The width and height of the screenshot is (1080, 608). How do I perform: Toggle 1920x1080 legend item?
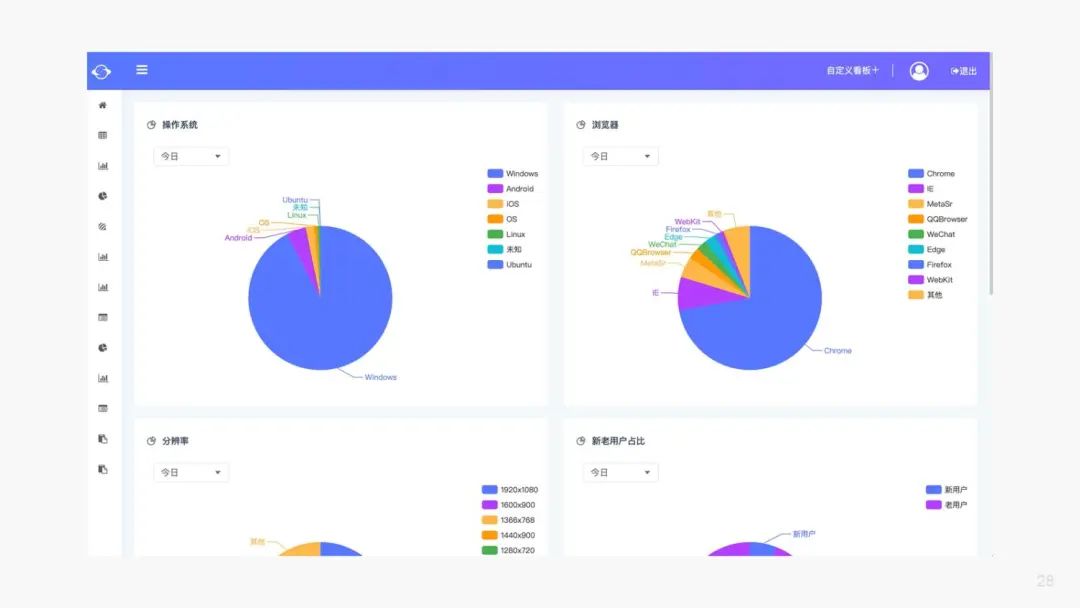coord(510,490)
